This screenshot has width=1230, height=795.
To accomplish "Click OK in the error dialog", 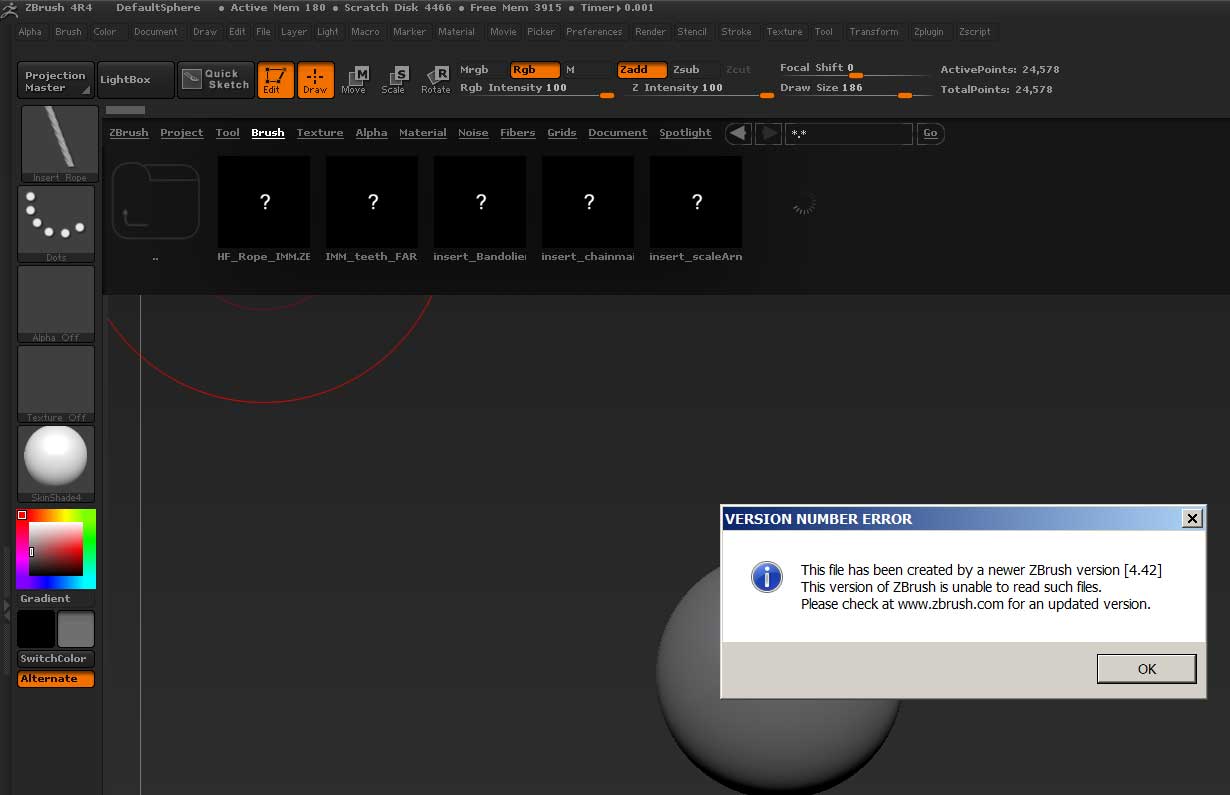I will (1146, 669).
